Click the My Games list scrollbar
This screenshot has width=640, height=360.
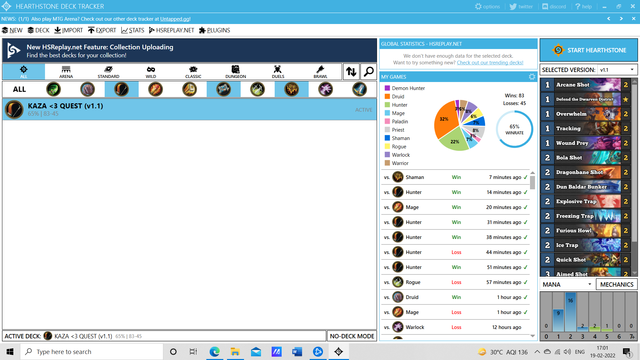click(x=532, y=182)
